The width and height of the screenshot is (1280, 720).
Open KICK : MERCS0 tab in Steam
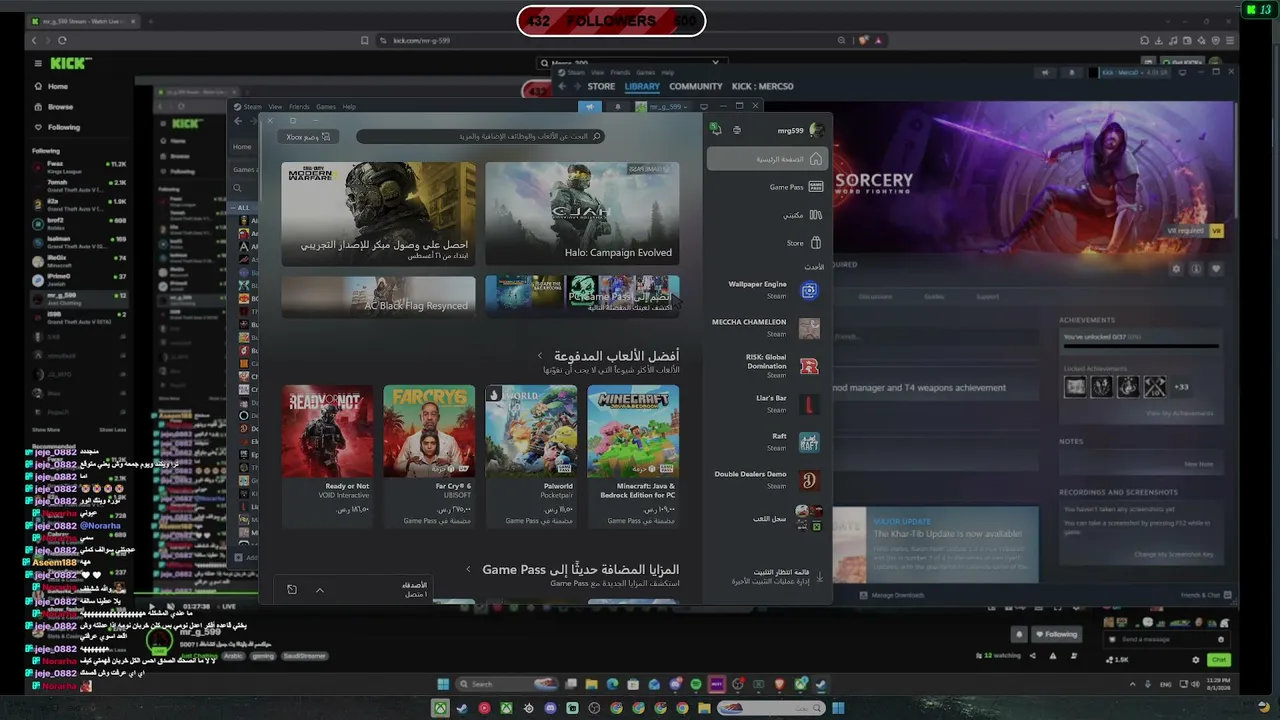(x=763, y=87)
